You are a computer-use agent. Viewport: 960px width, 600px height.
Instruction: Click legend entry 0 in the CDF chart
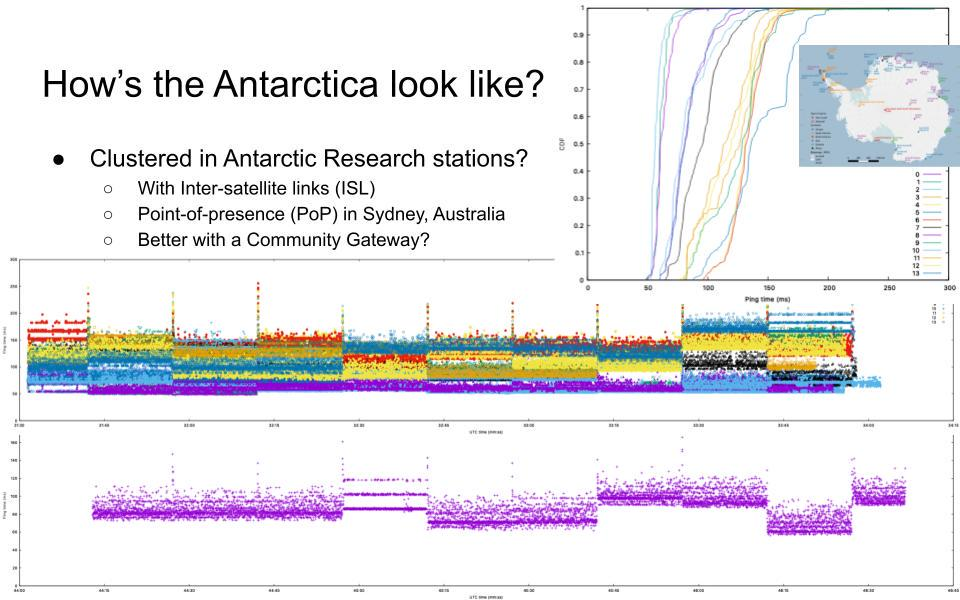point(917,174)
